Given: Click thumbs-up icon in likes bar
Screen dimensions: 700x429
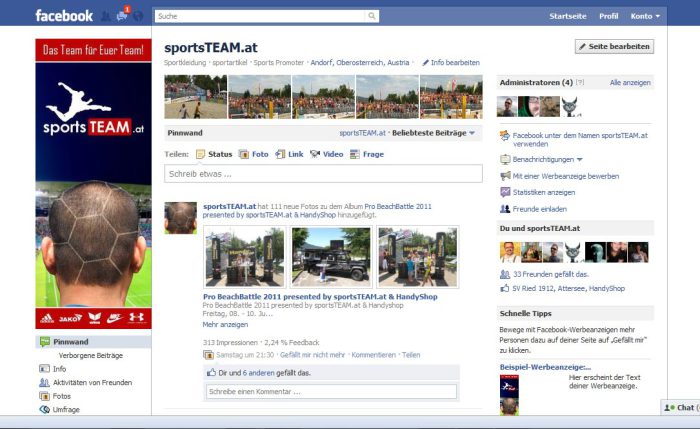Looking at the screenshot, I should [211, 373].
